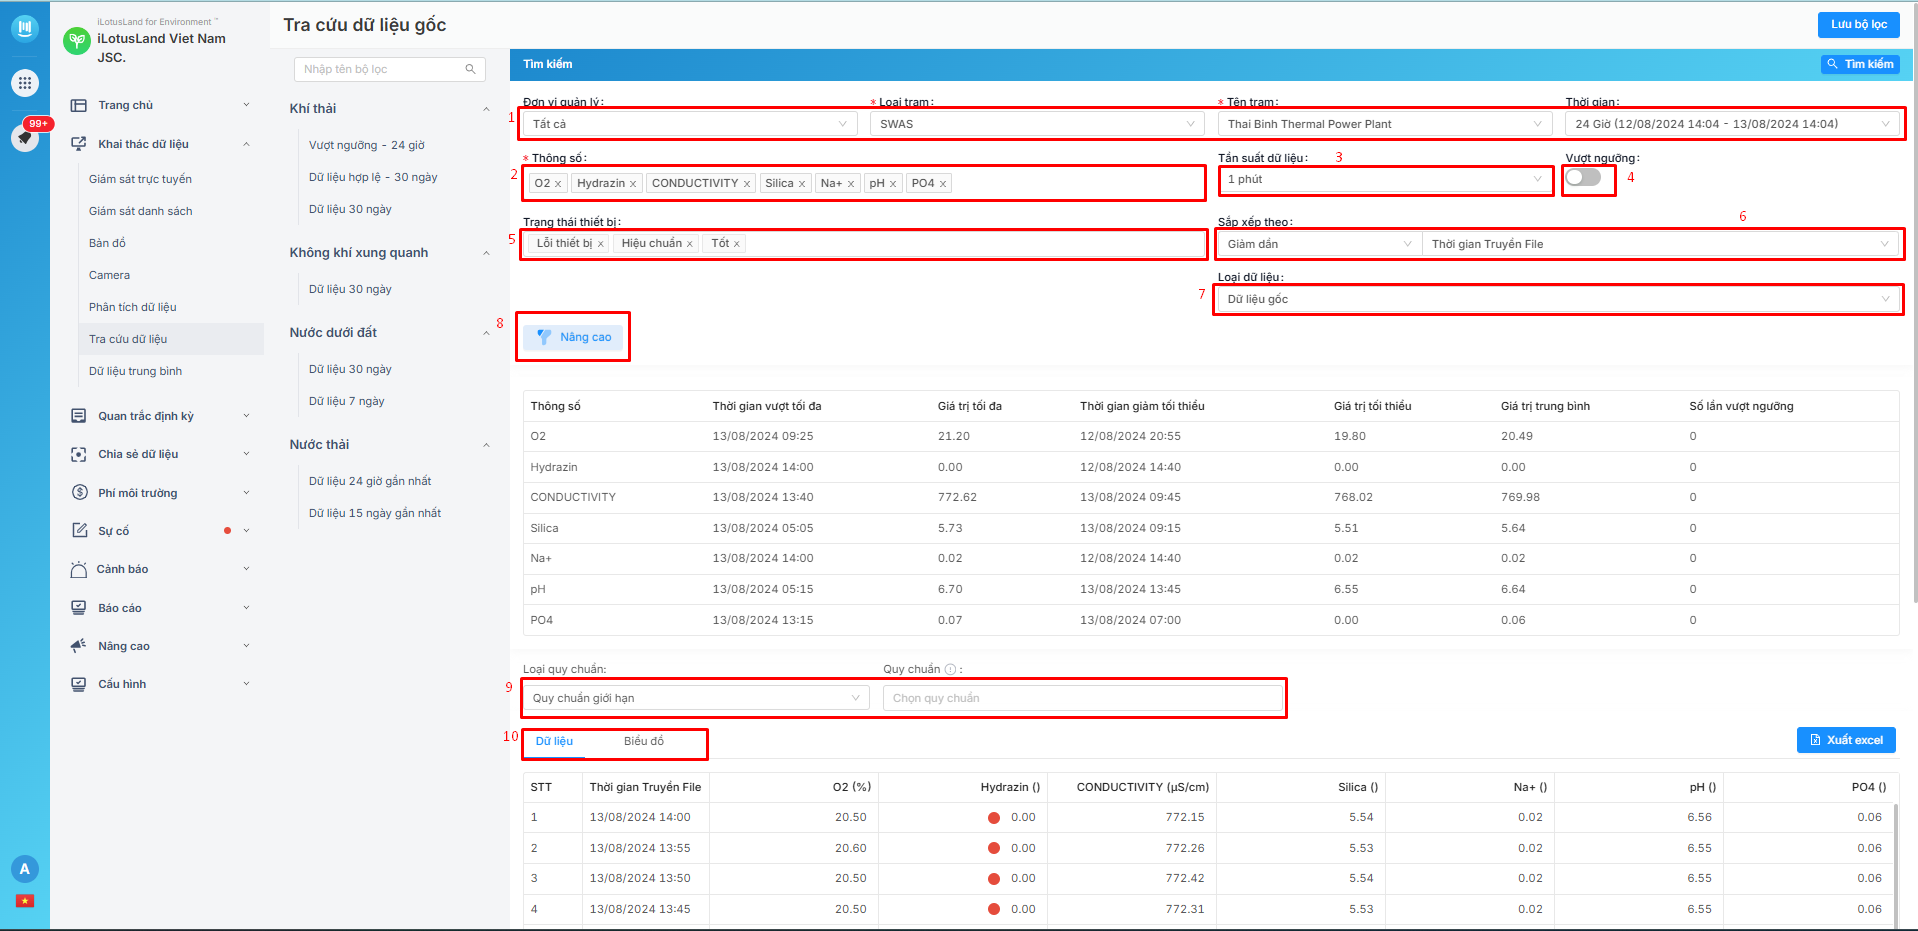1918x931 pixels.
Task: Remove the Hiệu chuẩn status tag
Action: click(690, 244)
